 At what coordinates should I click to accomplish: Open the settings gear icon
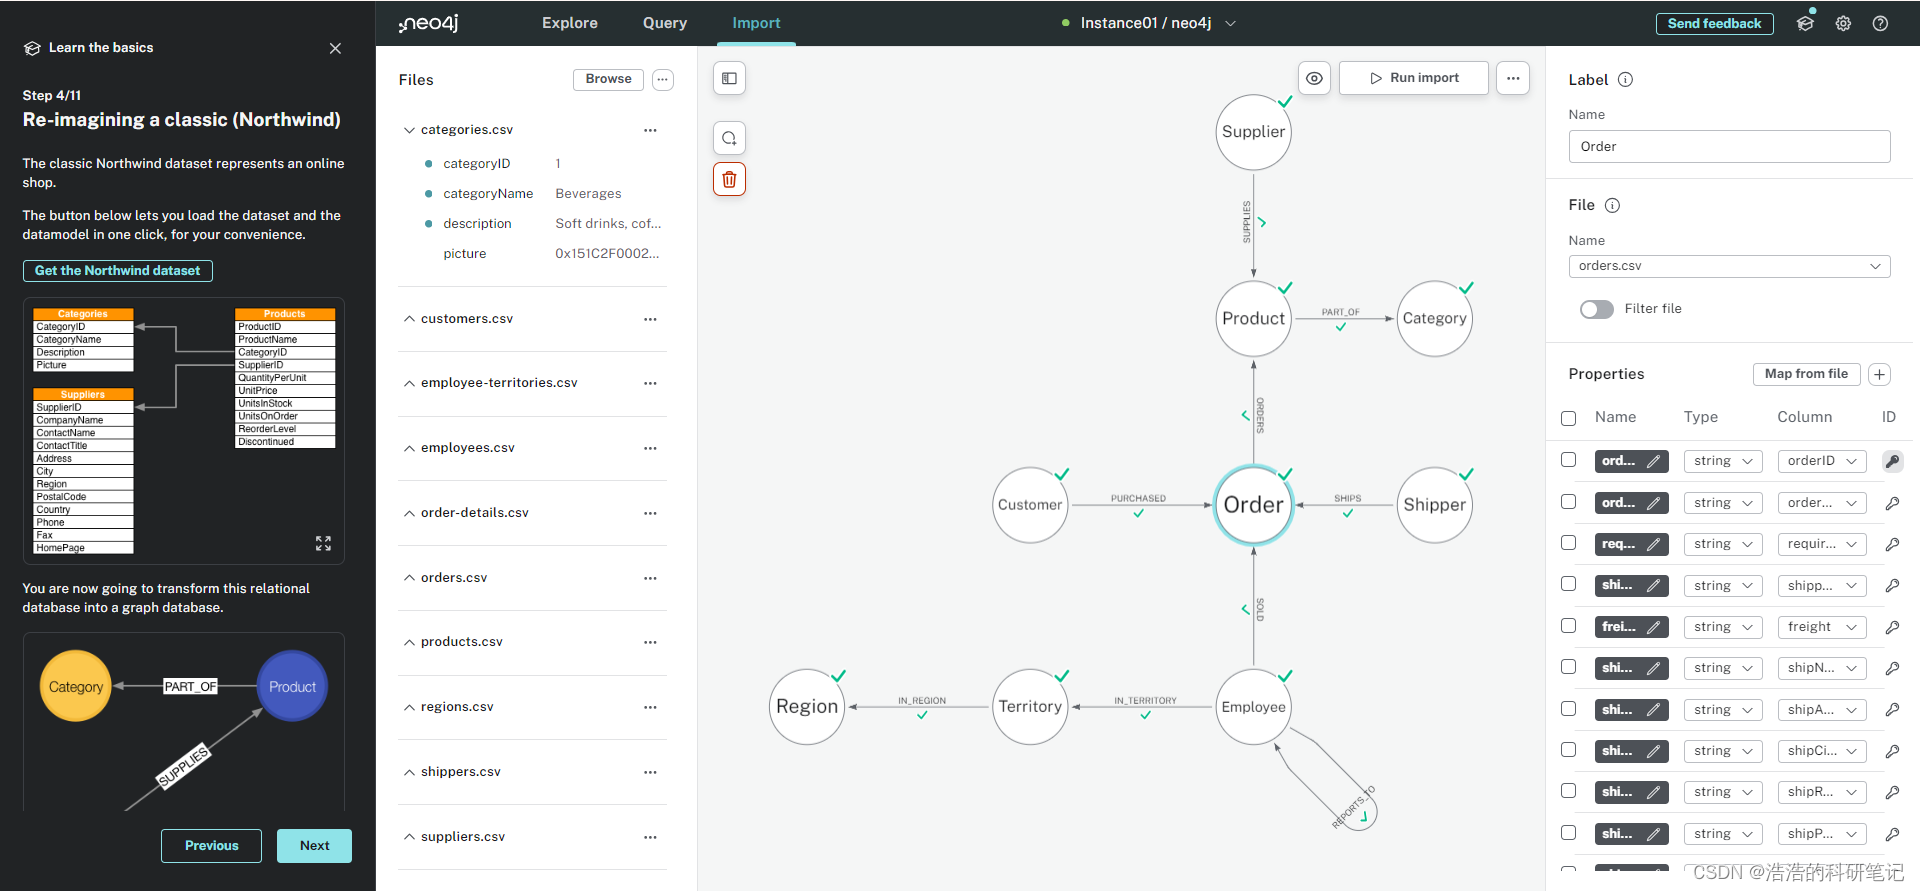(1843, 23)
